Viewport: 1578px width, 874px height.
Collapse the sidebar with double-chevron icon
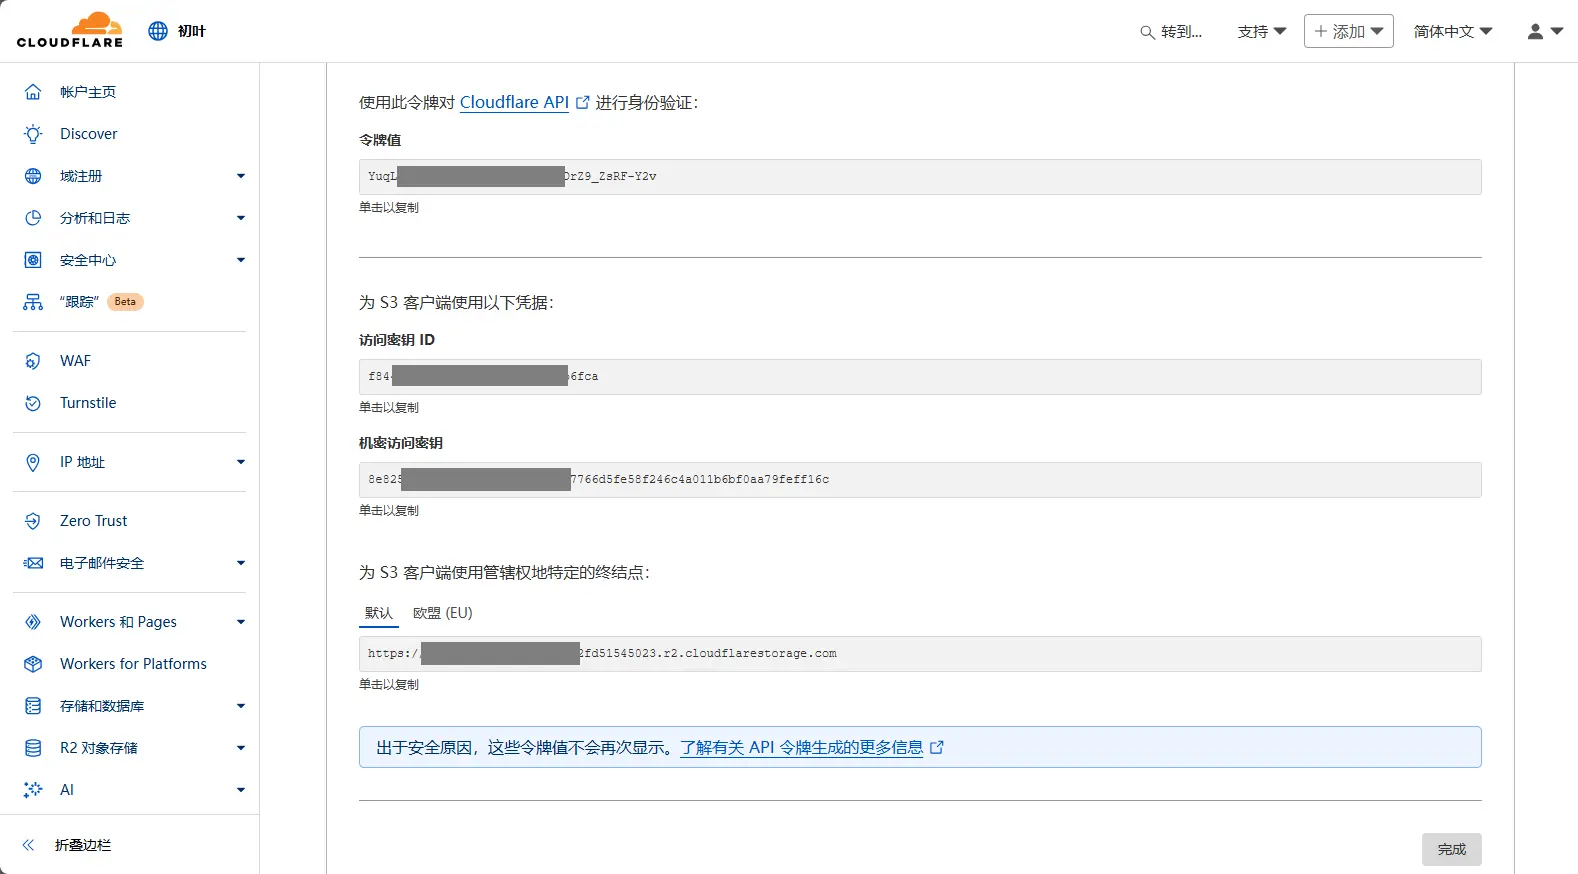29,845
